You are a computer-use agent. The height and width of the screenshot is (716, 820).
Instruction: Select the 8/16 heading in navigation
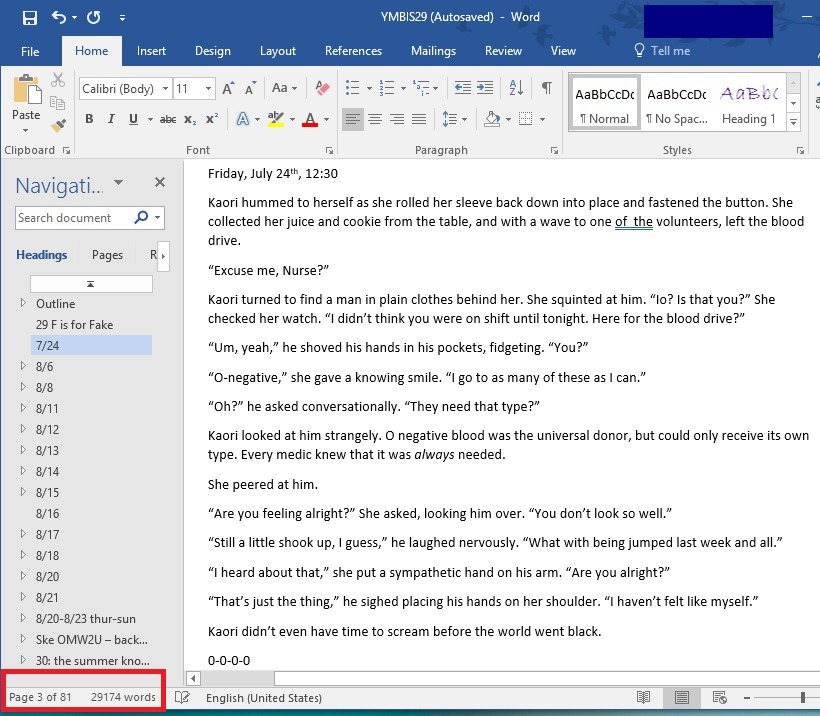coord(48,514)
